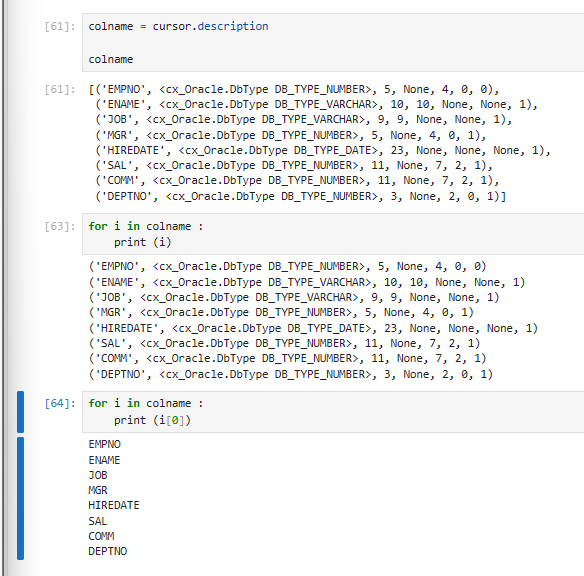Click COMM printed tuple in cell 63 output
Screen dimensions: 584x576
[288, 358]
